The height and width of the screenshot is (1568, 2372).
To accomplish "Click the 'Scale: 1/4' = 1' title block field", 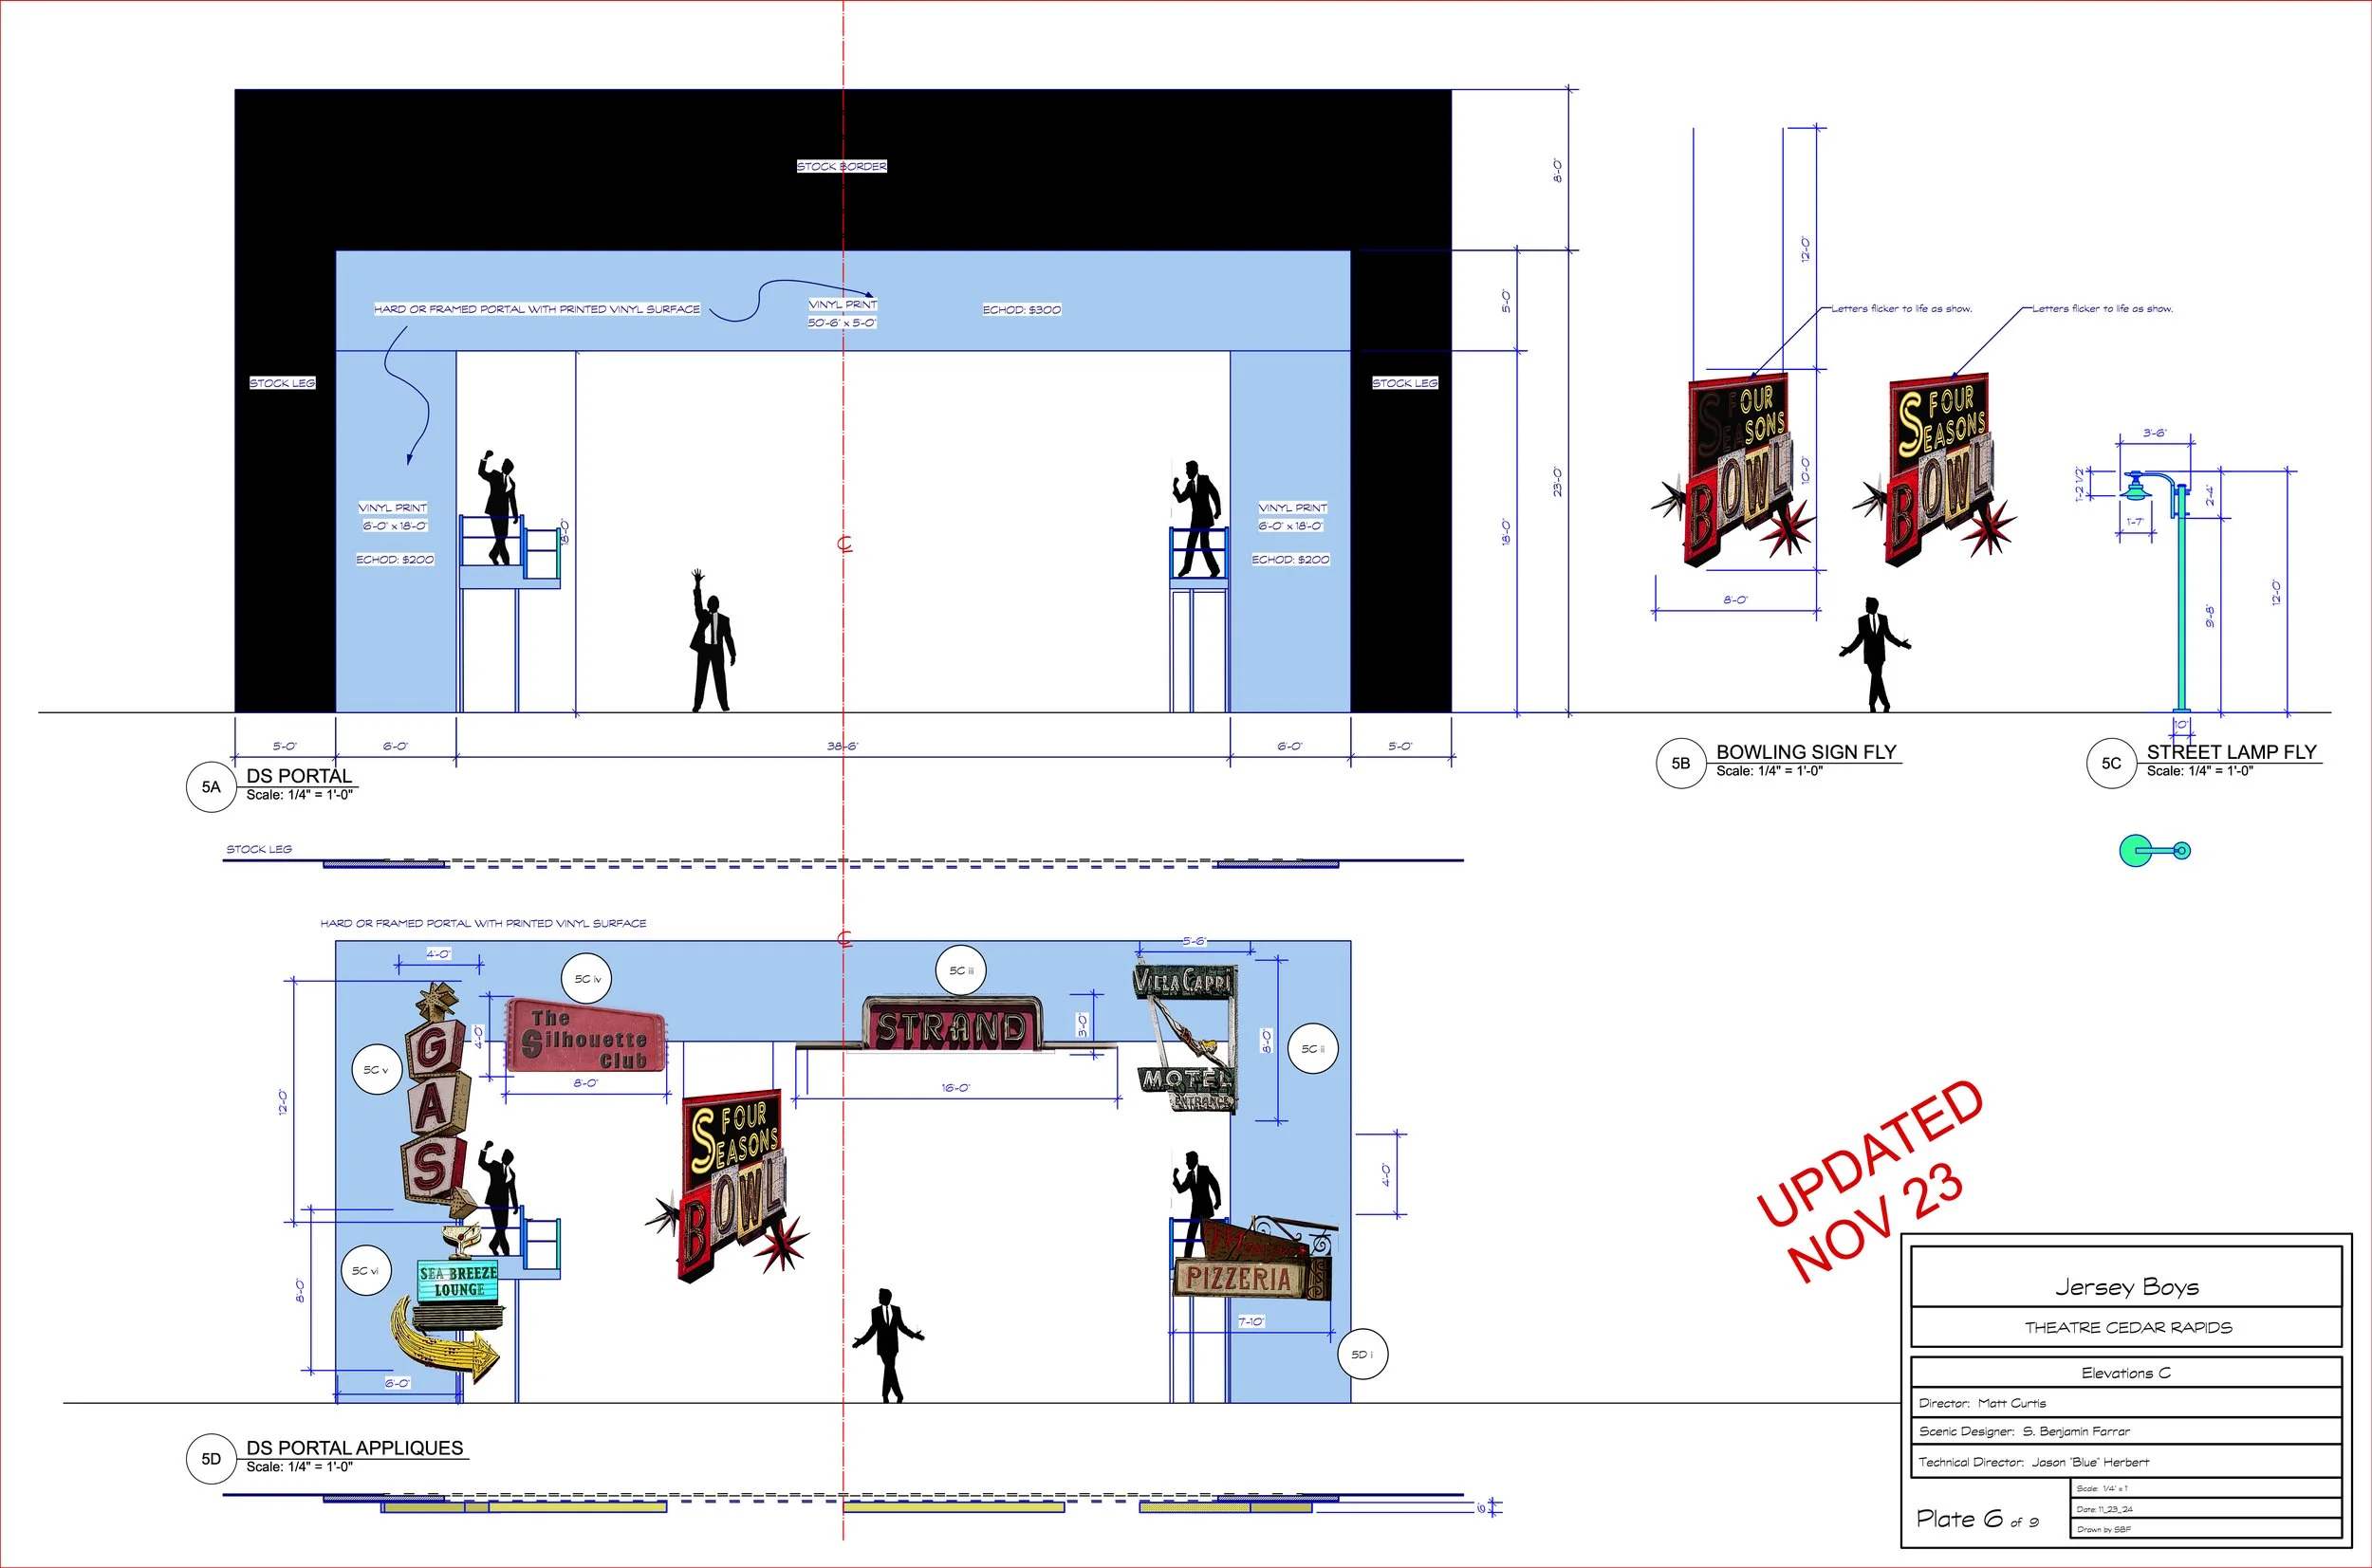I will (x=2102, y=1489).
